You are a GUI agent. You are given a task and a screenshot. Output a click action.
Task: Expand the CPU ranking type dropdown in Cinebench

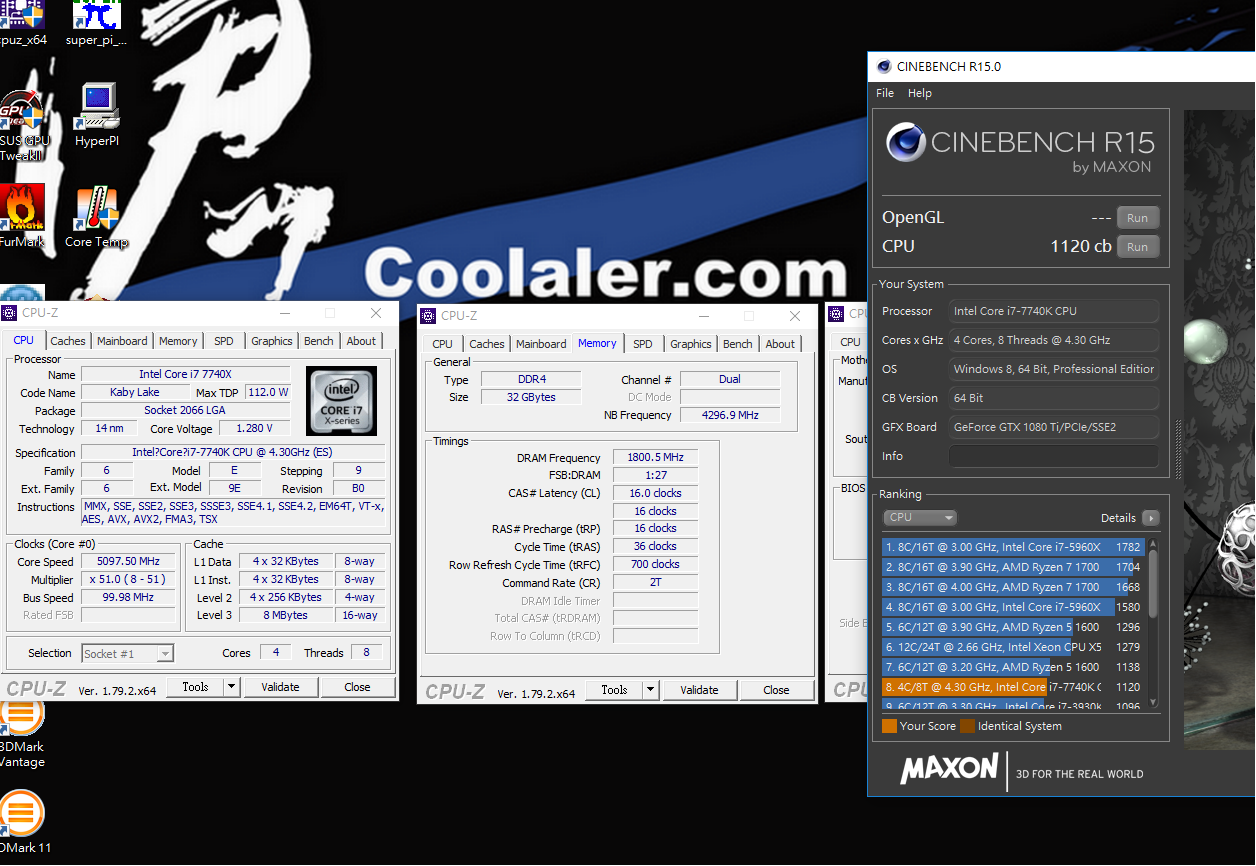click(x=920, y=518)
